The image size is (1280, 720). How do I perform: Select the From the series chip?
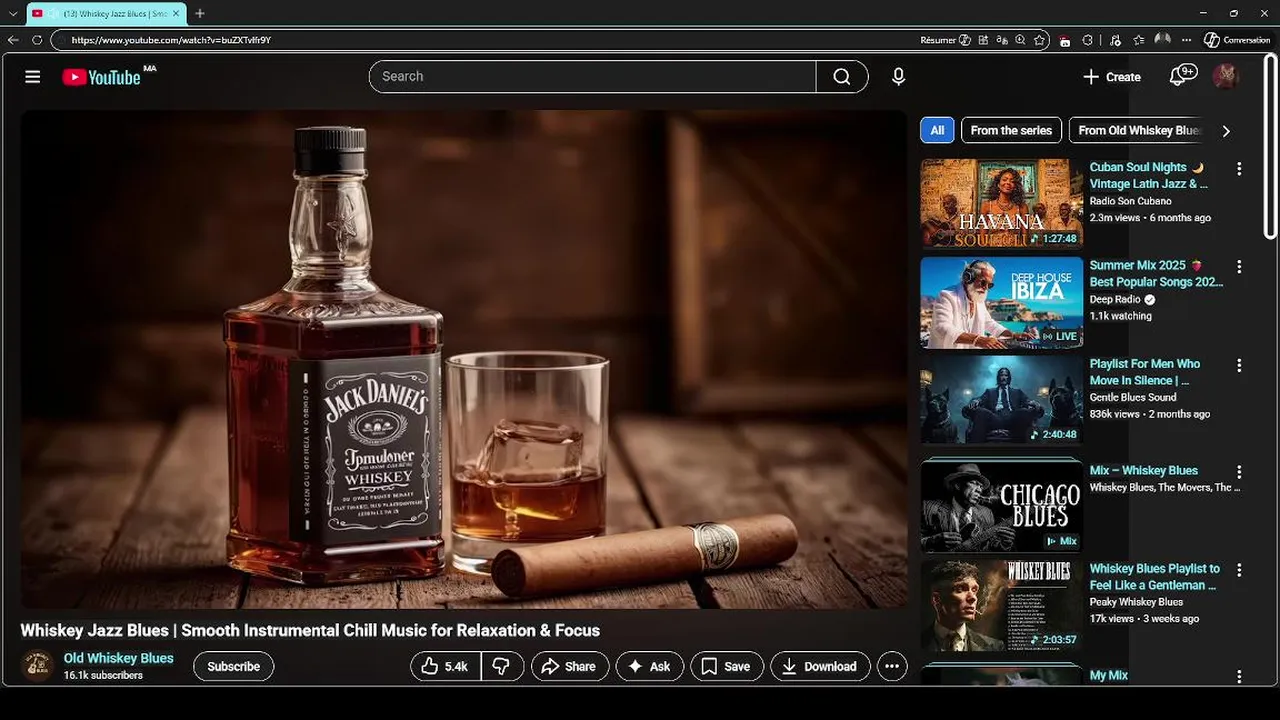(1011, 130)
